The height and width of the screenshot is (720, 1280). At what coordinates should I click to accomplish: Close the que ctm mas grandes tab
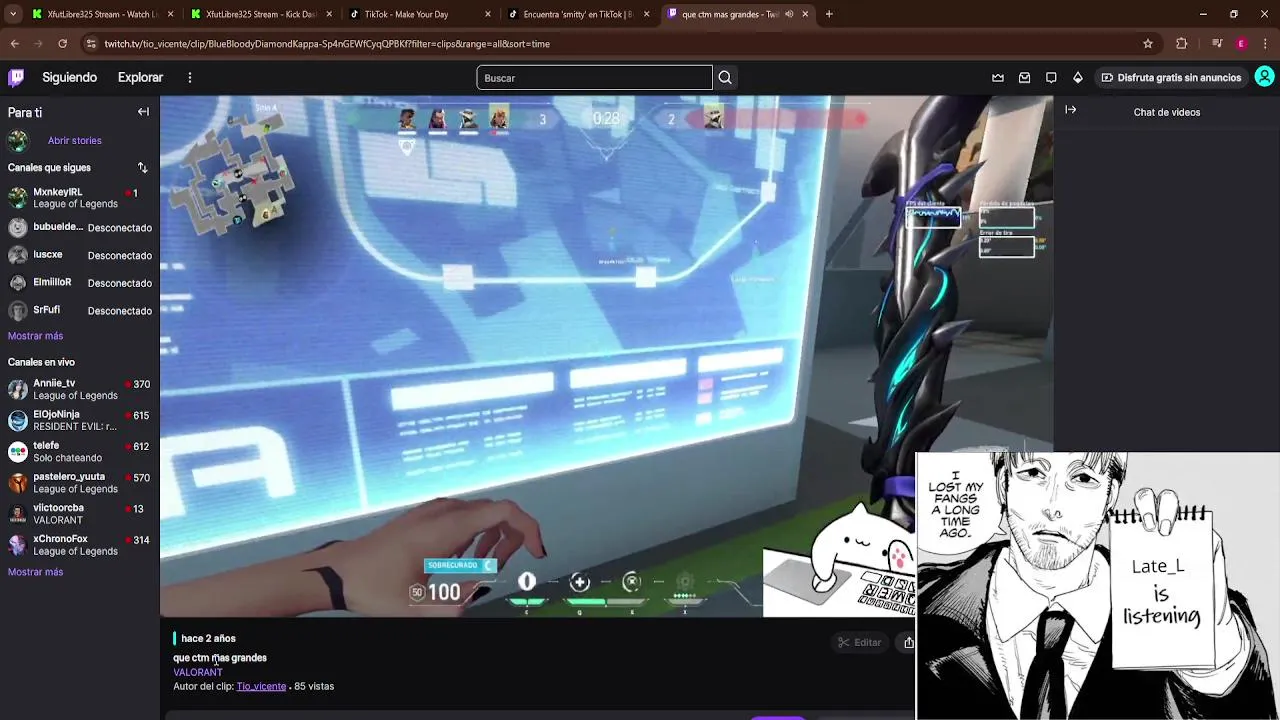pyautogui.click(x=805, y=14)
